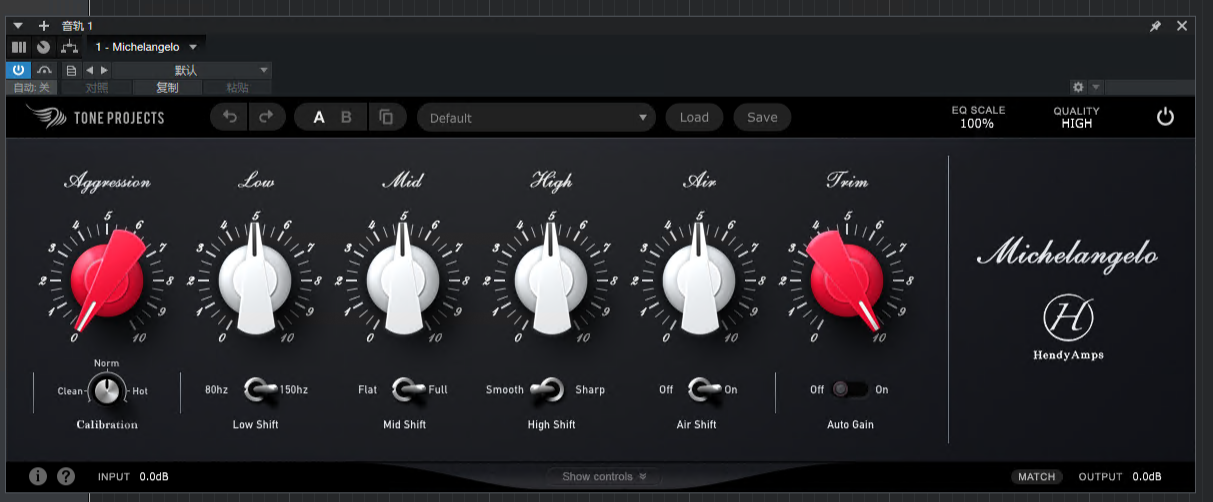This screenshot has height=502, width=1213.
Task: Click the Calibration rotary switch
Action: [x=106, y=390]
